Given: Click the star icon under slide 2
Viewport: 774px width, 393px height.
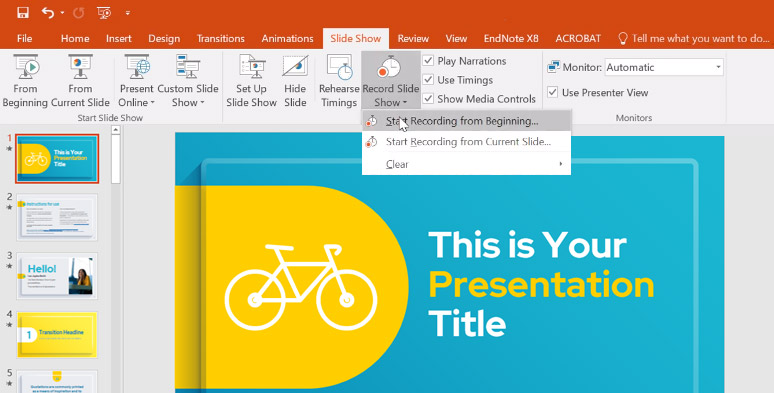Looking at the screenshot, I should point(9,207).
